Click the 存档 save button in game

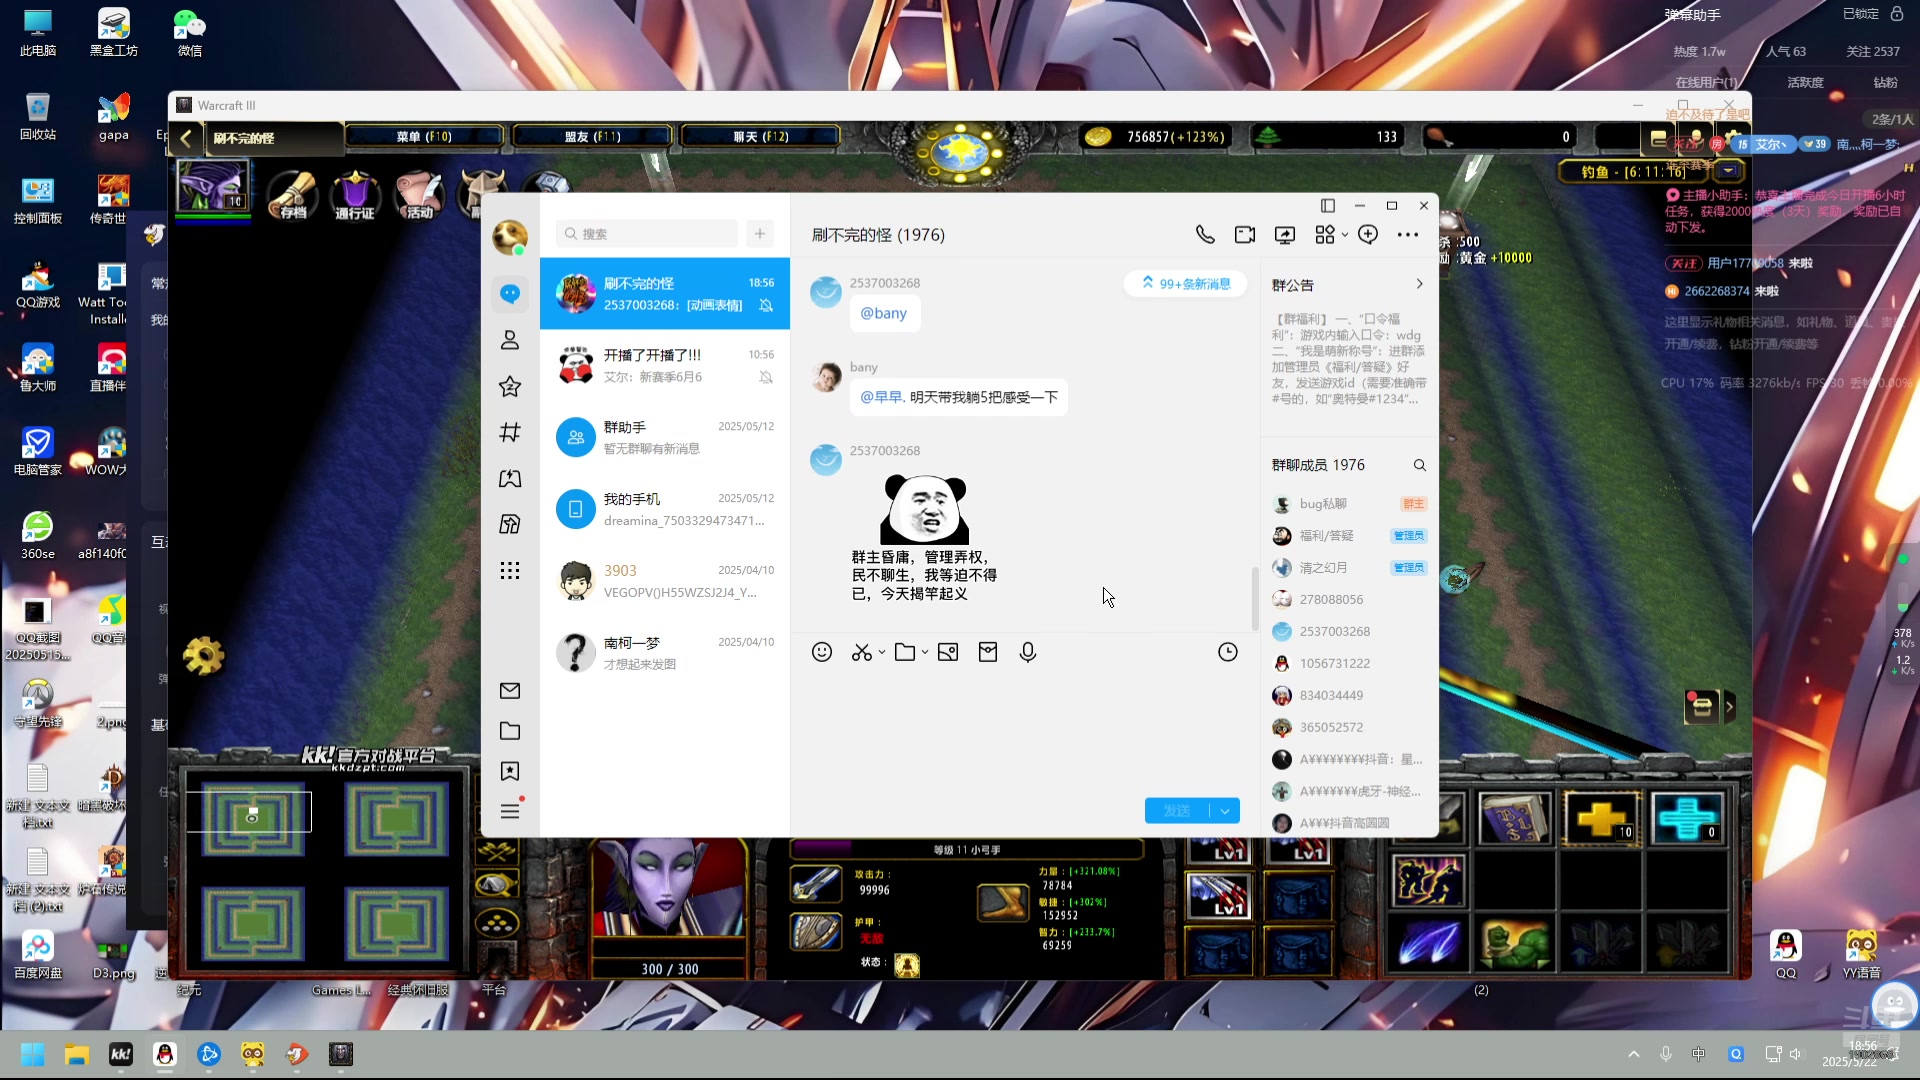click(293, 195)
